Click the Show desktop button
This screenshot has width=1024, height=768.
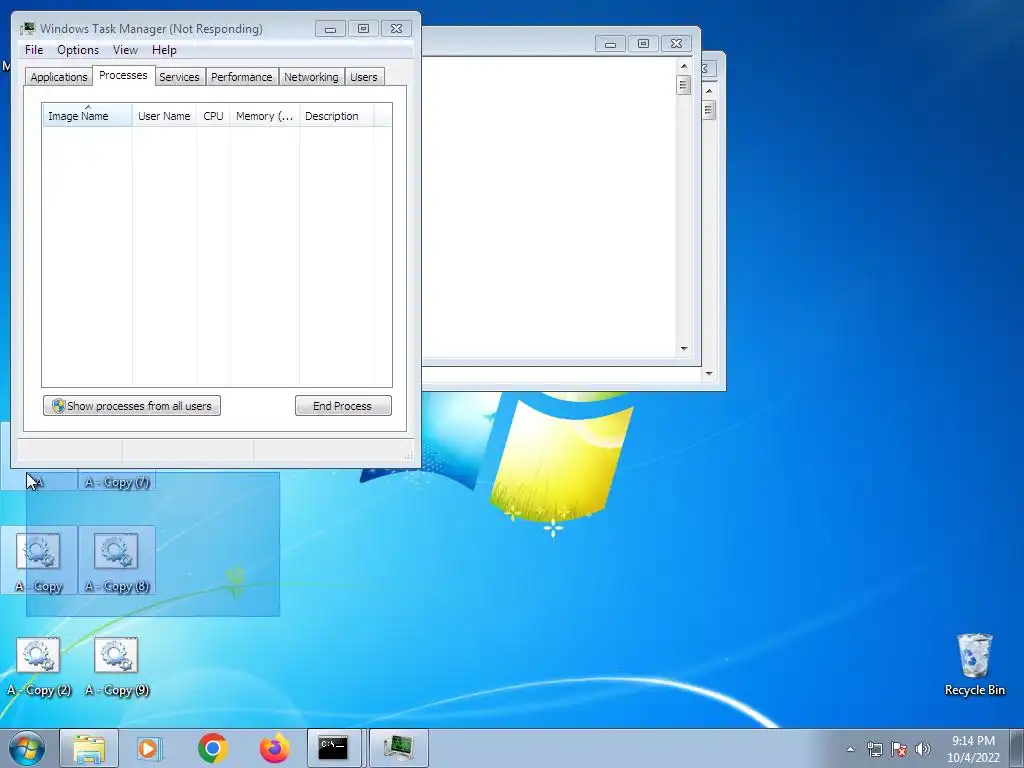[x=1017, y=748]
